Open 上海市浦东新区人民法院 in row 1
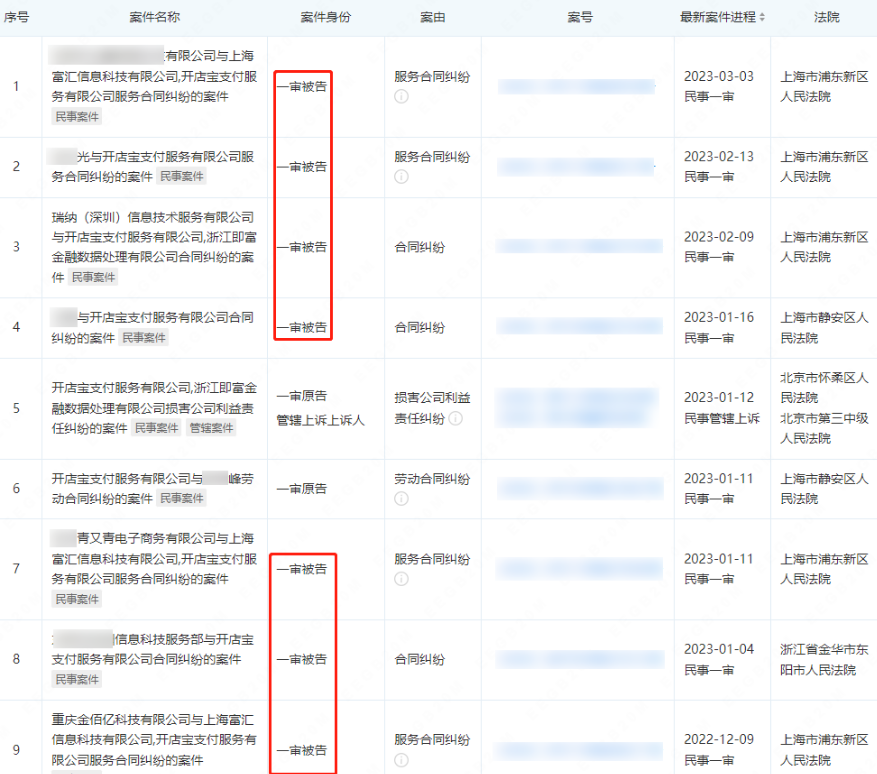The image size is (877, 774). click(x=824, y=86)
